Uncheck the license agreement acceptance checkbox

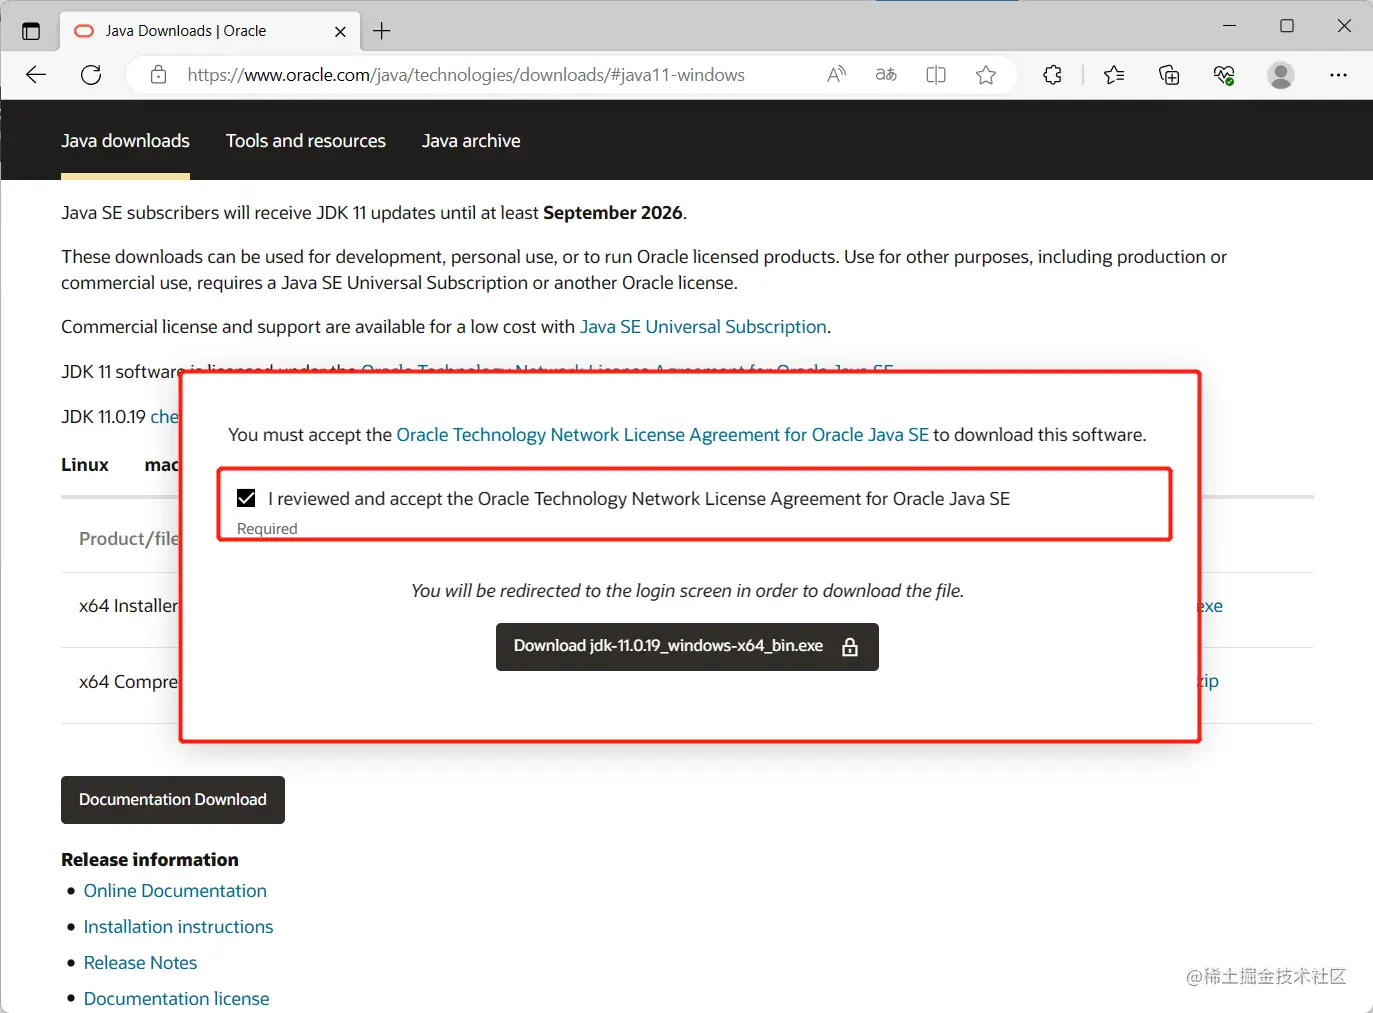246,498
